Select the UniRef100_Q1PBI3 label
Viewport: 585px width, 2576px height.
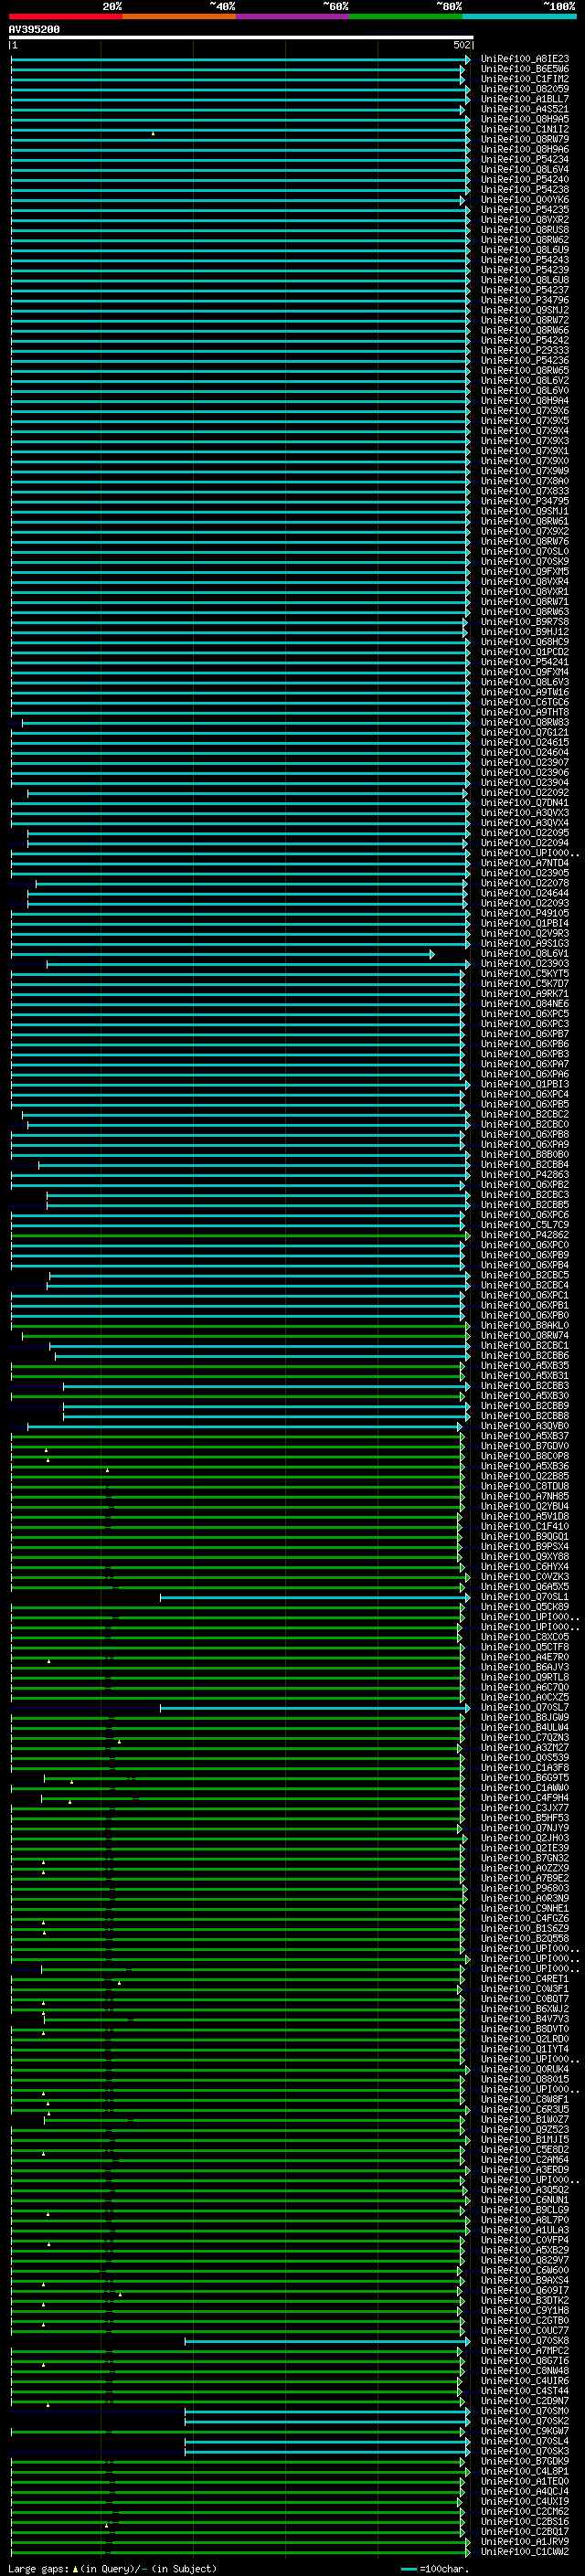tap(525, 1084)
